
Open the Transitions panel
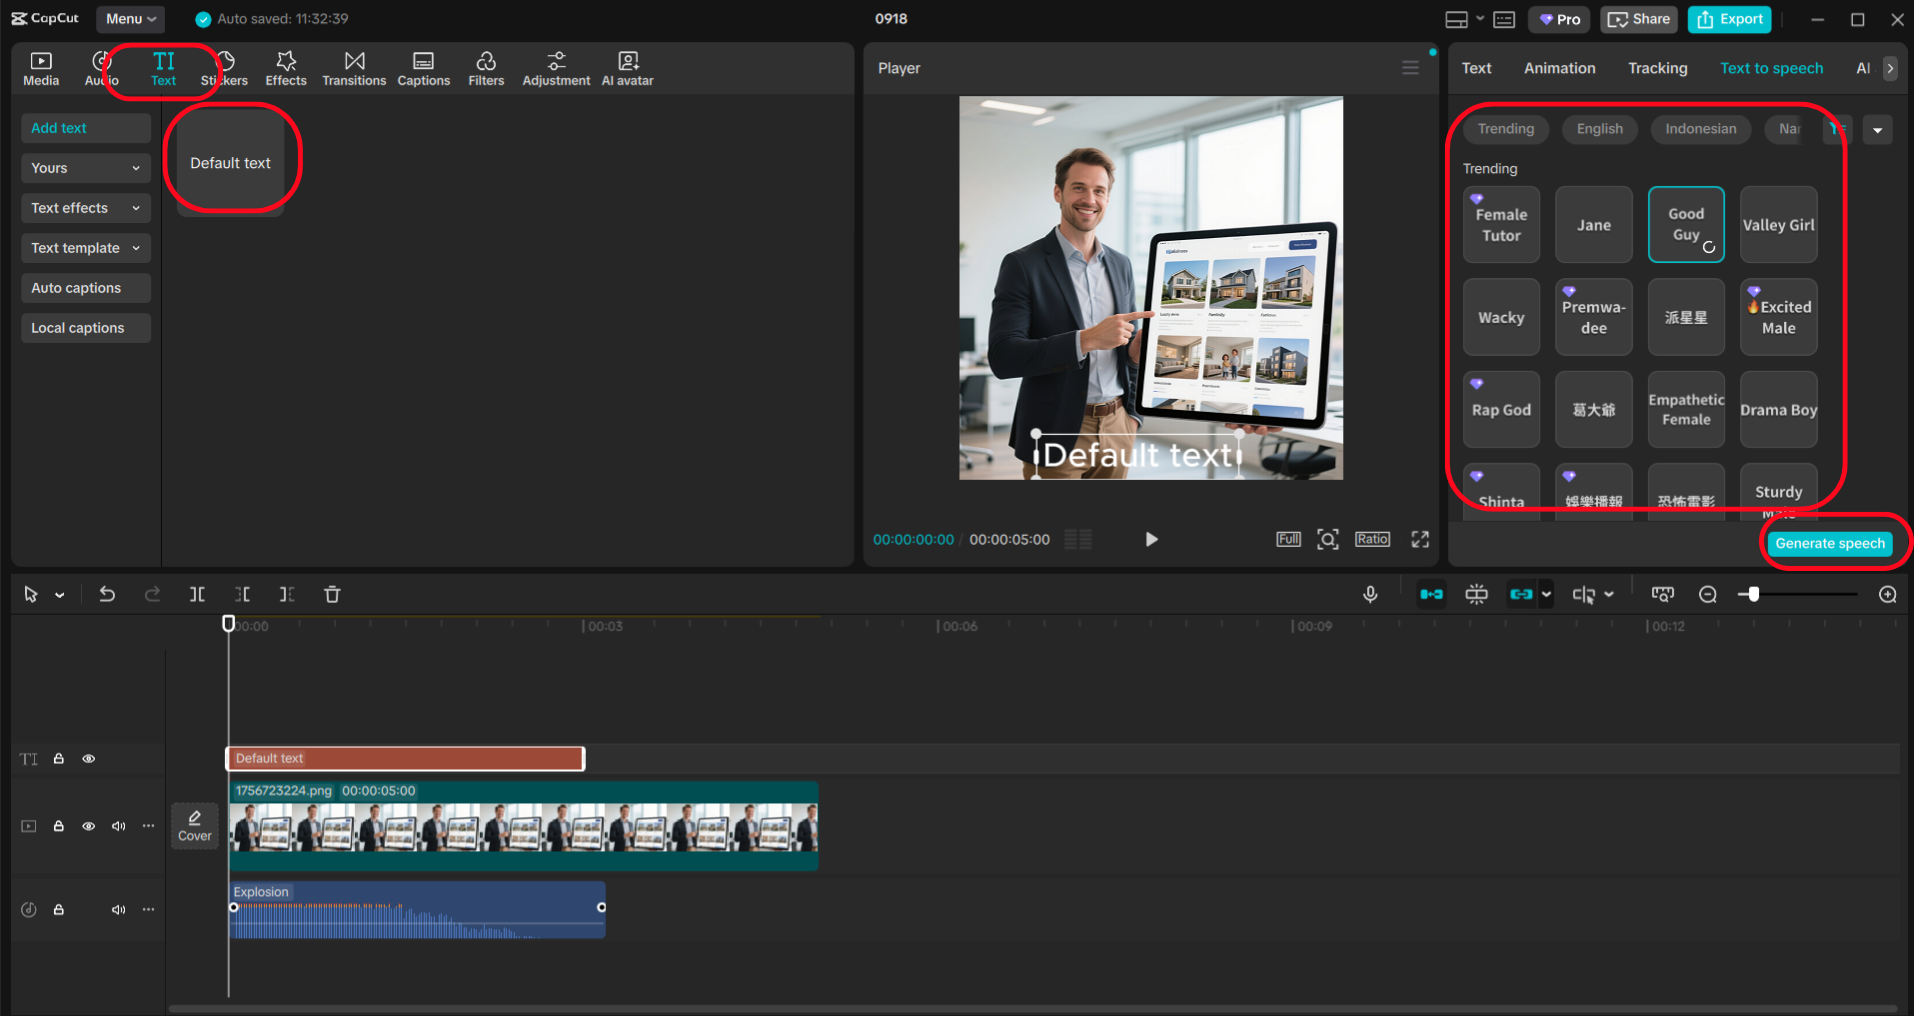pyautogui.click(x=354, y=68)
